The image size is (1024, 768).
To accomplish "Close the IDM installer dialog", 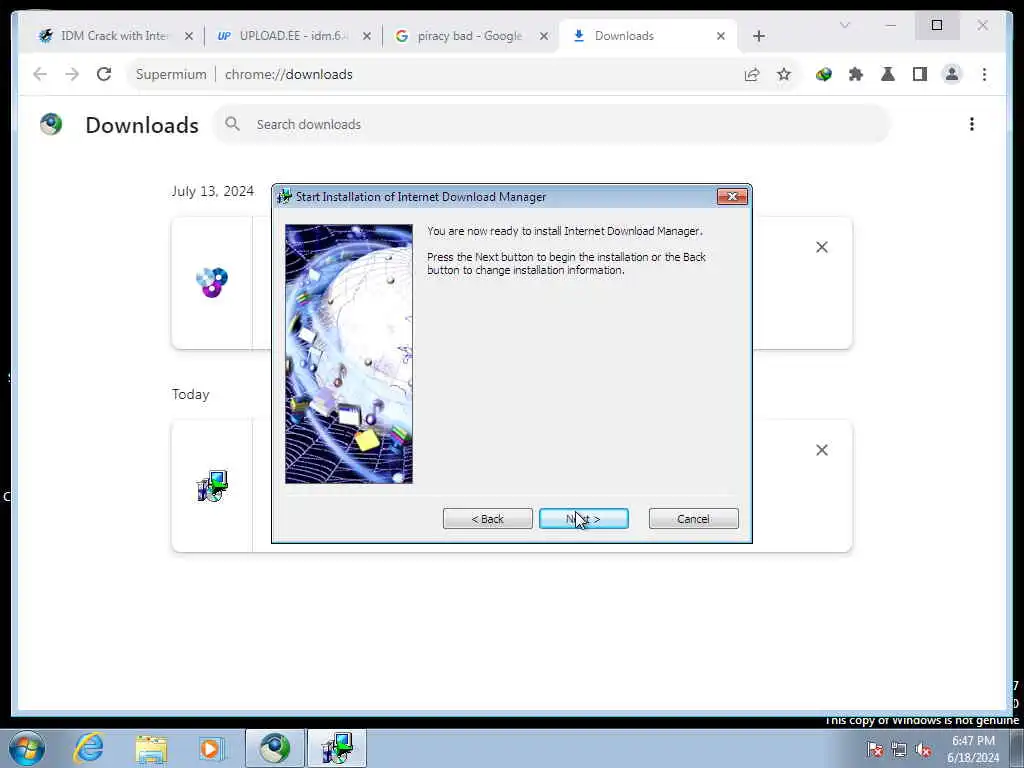I will (732, 197).
